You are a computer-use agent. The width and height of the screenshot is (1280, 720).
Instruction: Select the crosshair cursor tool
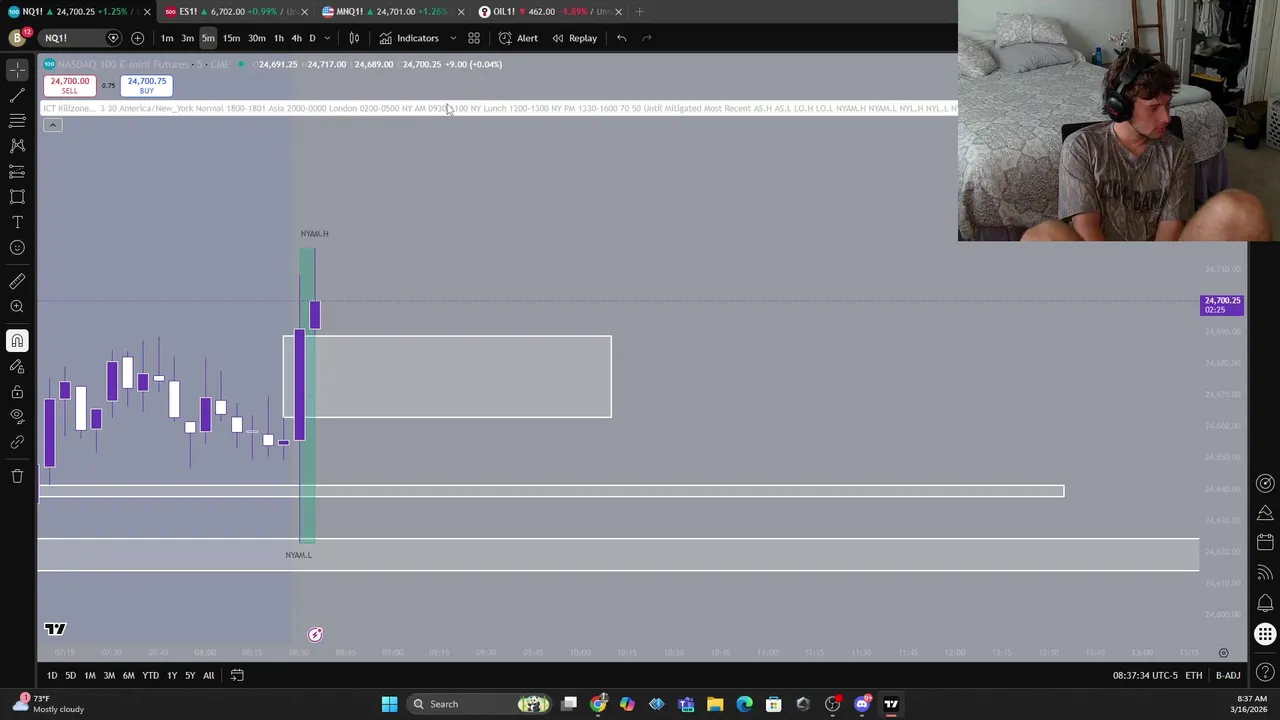click(17, 70)
